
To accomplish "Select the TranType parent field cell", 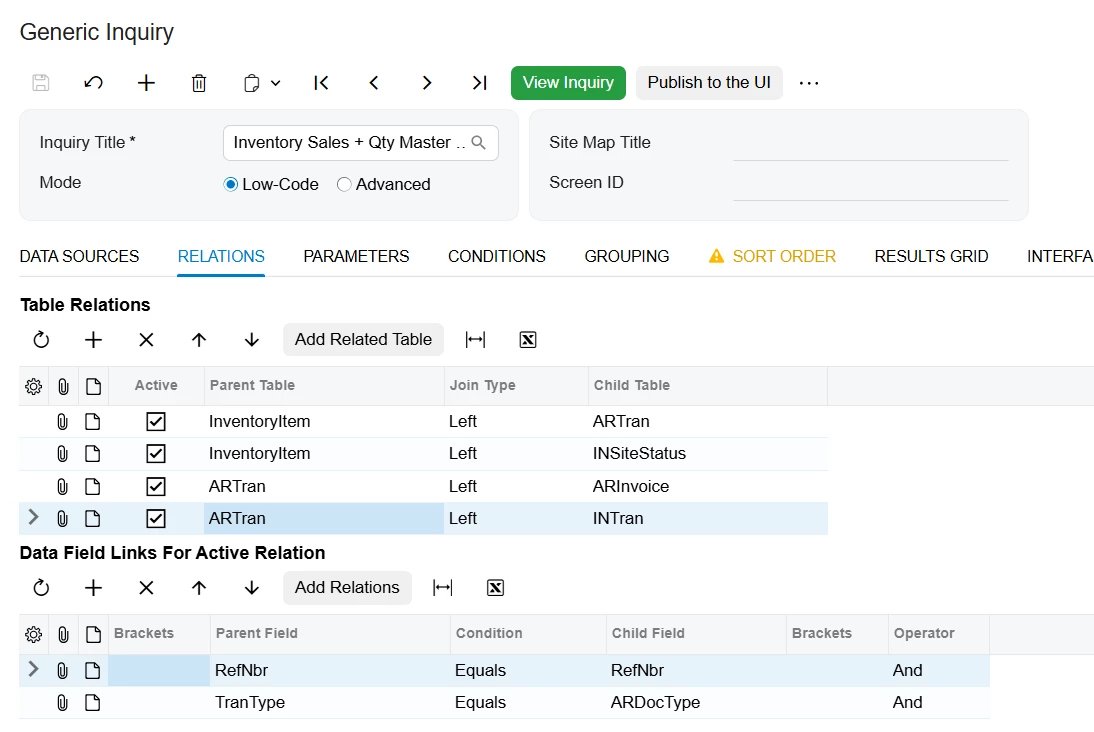I will [x=330, y=703].
